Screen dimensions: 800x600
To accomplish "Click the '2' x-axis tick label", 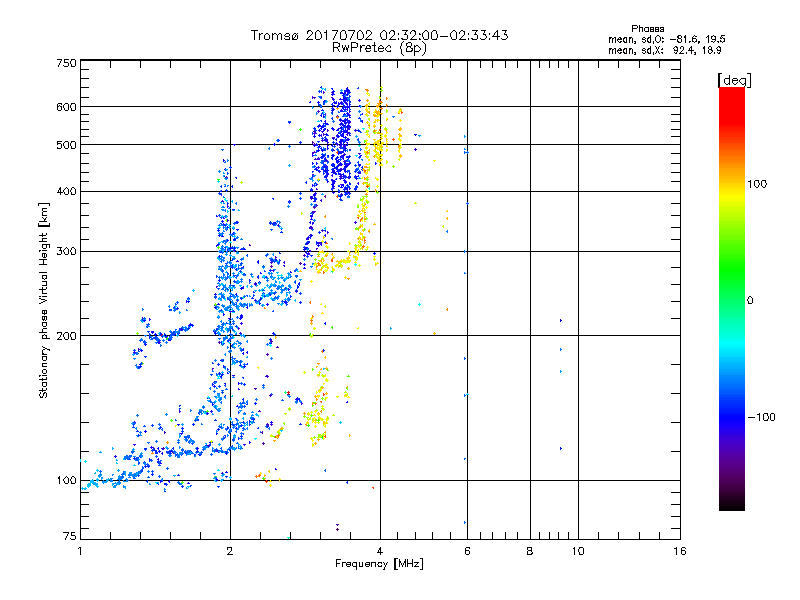I will (x=230, y=551).
